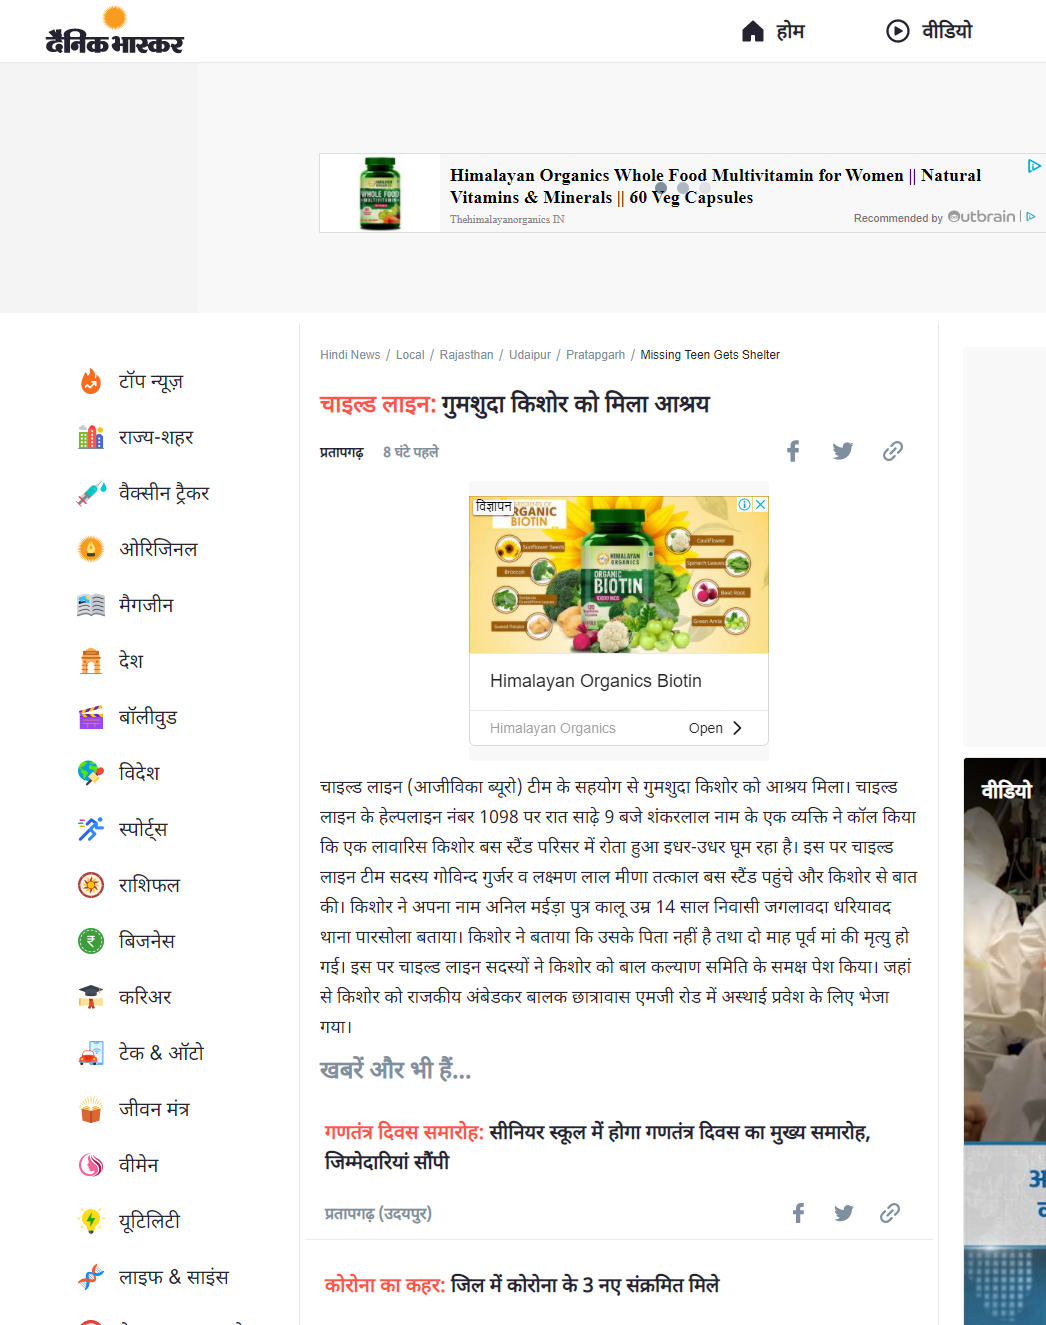Share the main article on Twitter
This screenshot has height=1325, width=1046.
point(843,451)
